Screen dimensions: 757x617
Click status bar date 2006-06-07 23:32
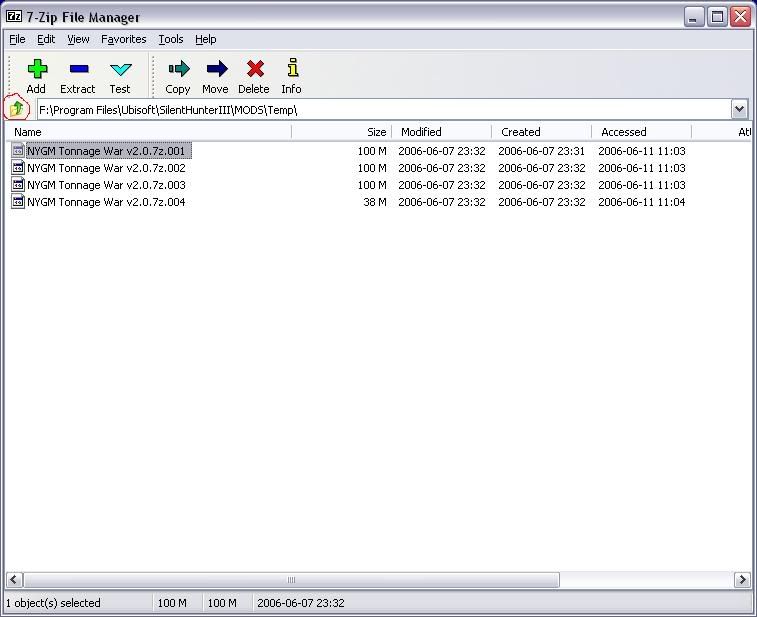tap(301, 603)
